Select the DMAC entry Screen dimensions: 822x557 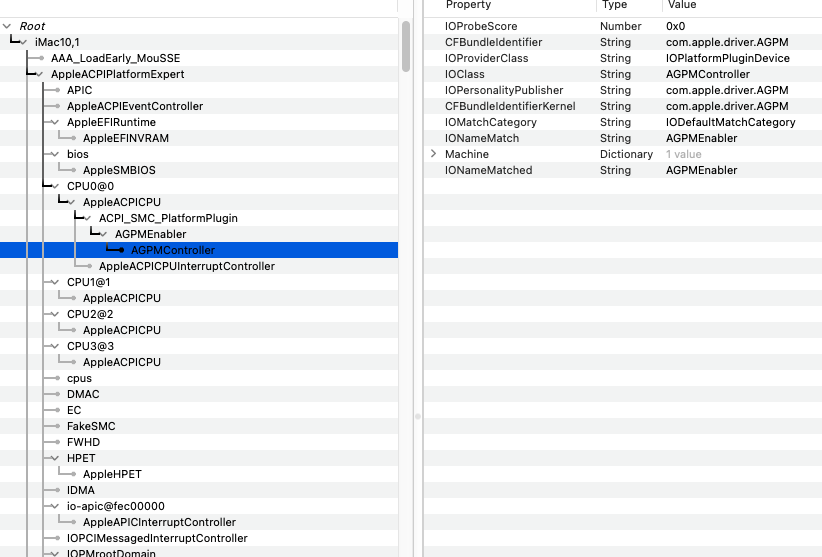[83, 394]
